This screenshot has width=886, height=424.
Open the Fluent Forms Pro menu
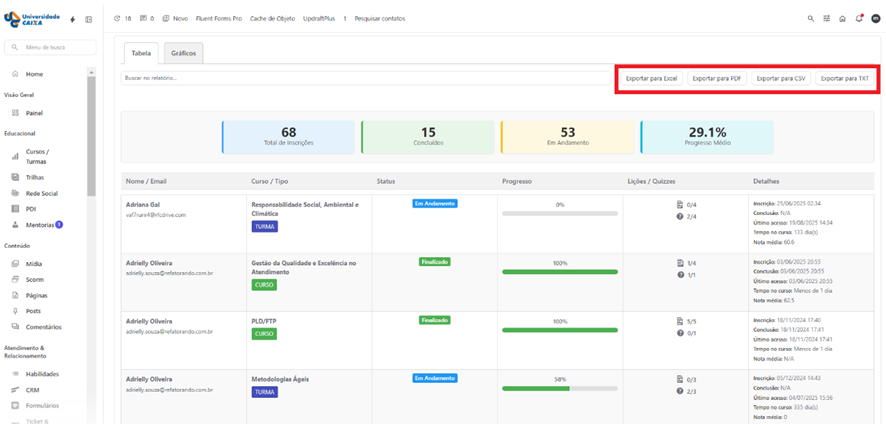pos(218,19)
